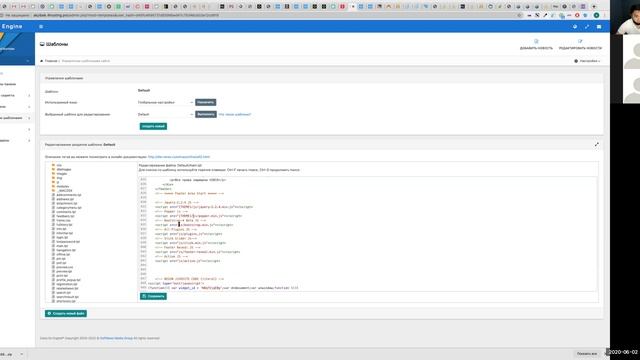Click inside the template code editor
Viewport: 640px width, 360px height.
coord(367,234)
